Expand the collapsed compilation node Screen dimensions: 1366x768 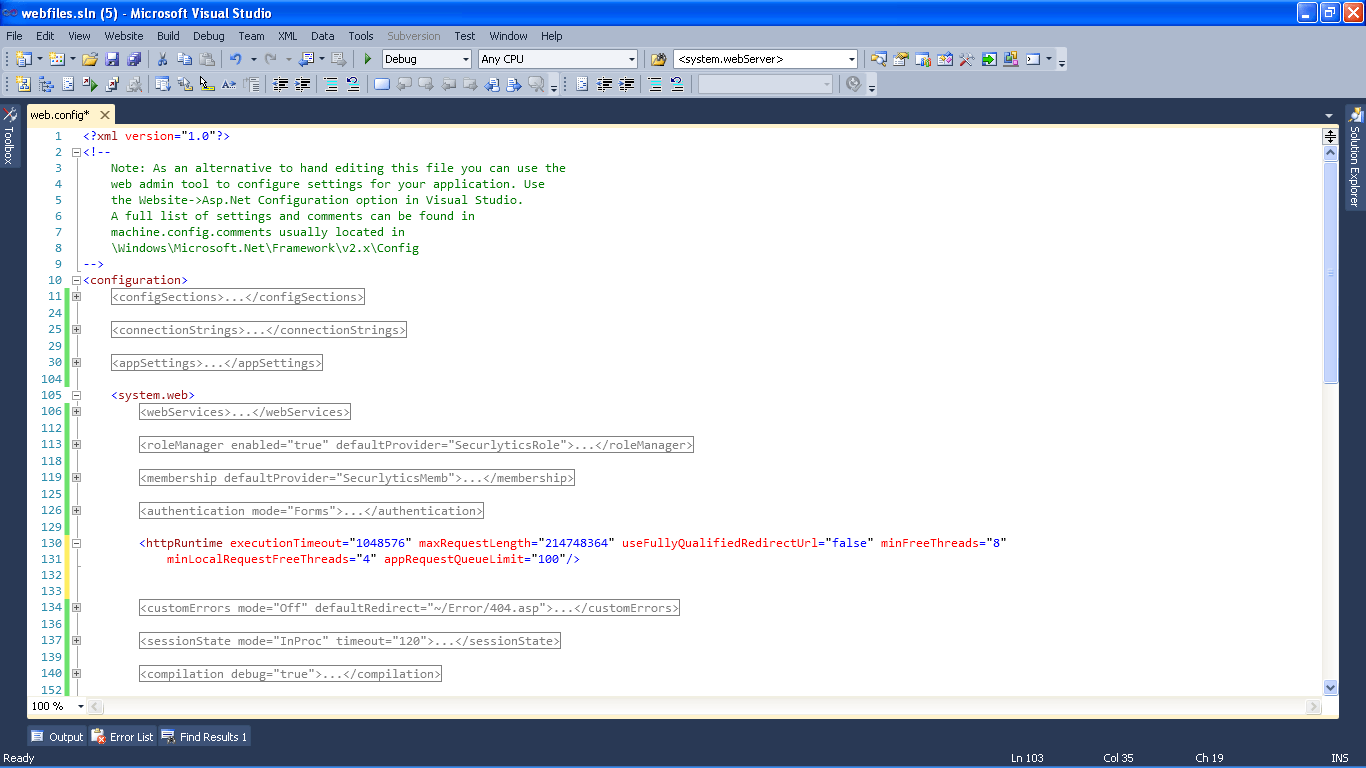[x=76, y=673]
